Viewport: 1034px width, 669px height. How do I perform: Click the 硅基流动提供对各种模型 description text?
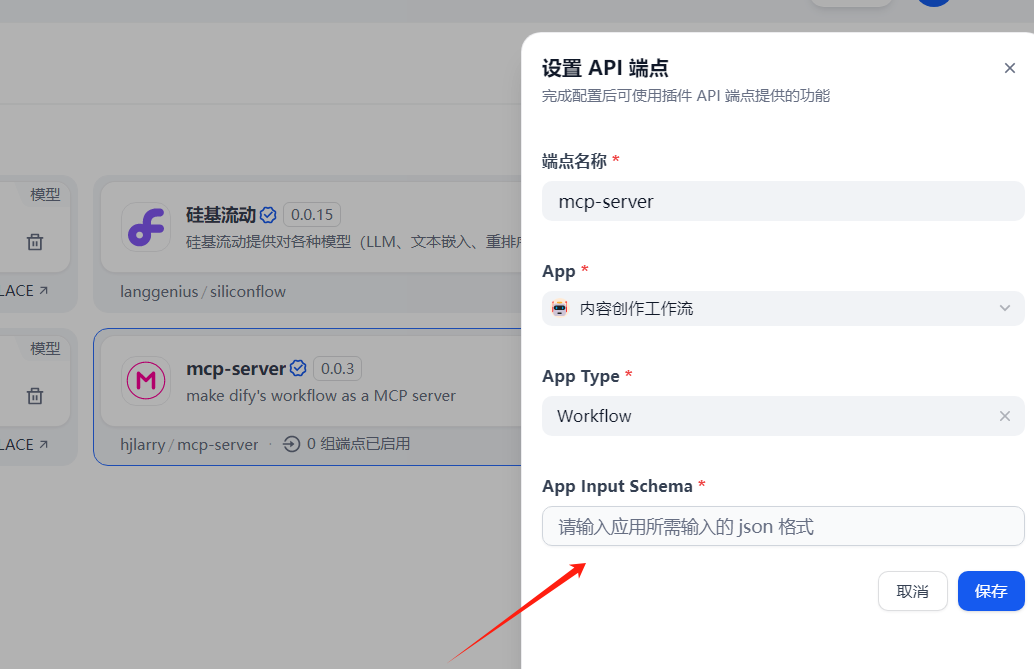coord(353,242)
